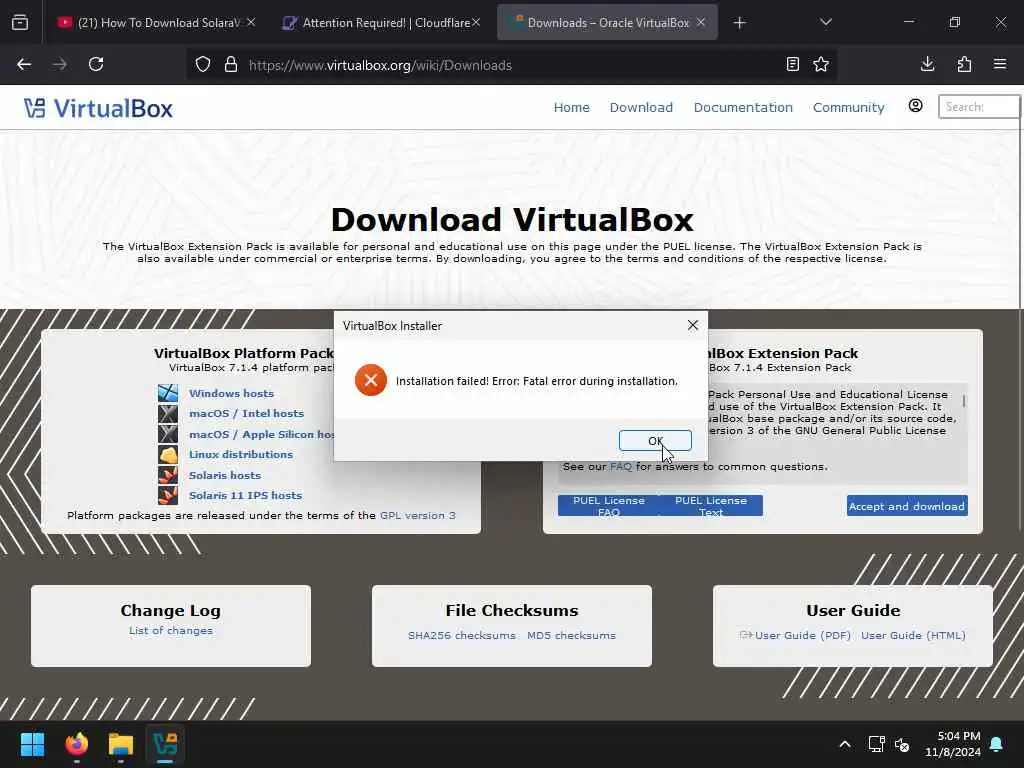Click the site security padlock icon
This screenshot has width=1024, height=768.
click(x=231, y=65)
